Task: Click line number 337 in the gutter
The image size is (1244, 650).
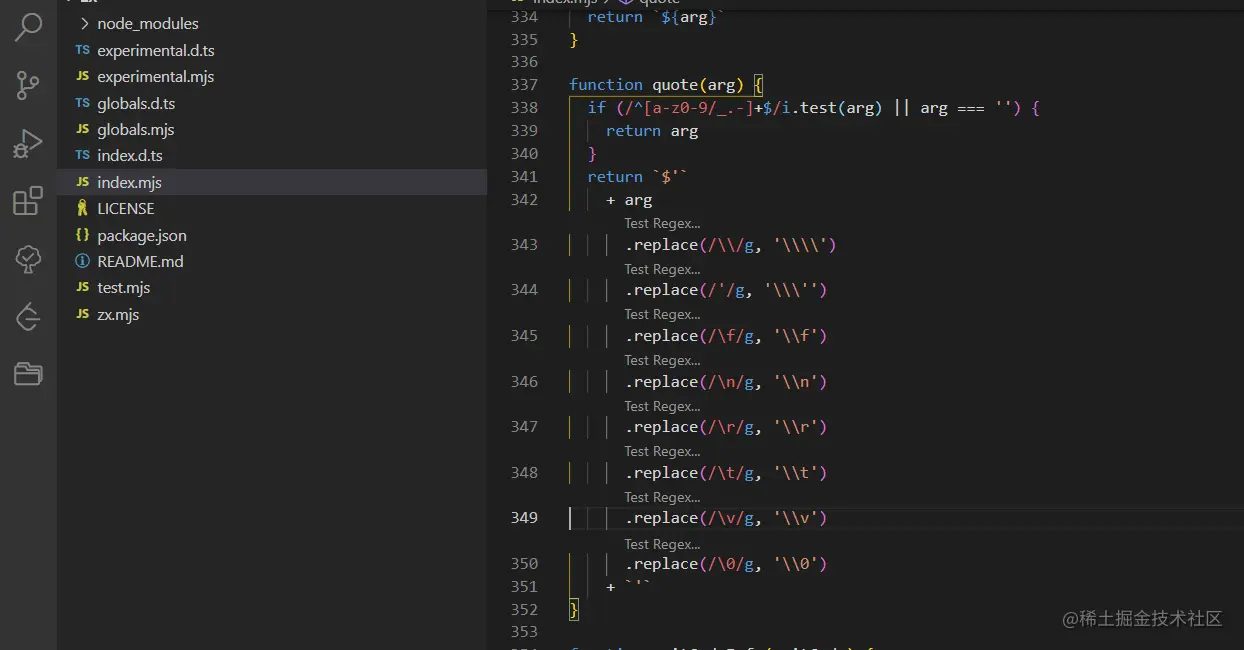Action: coord(524,84)
